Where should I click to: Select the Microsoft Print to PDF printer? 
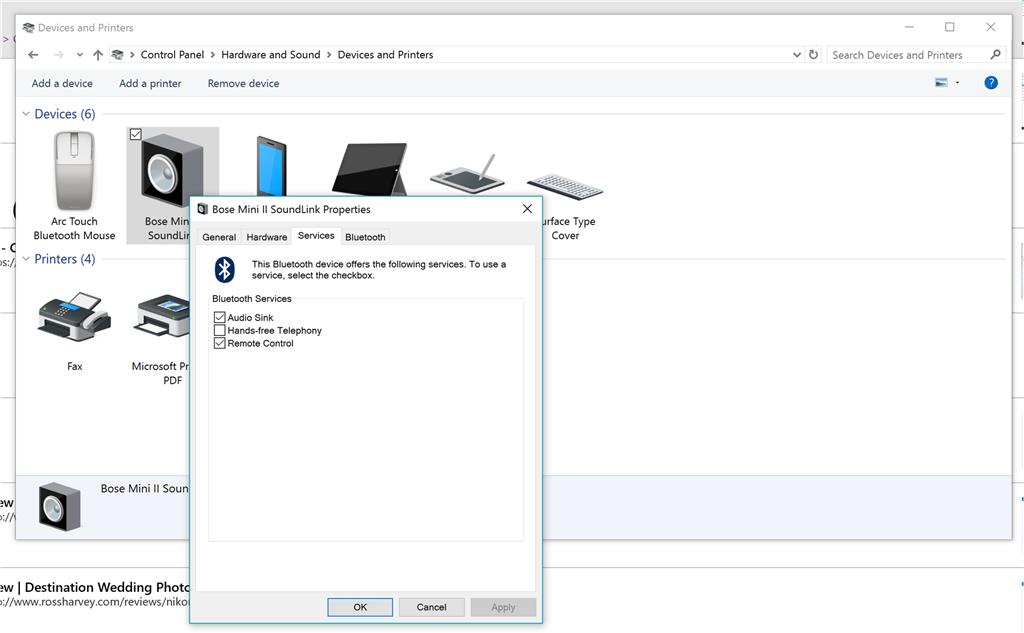pyautogui.click(x=163, y=316)
